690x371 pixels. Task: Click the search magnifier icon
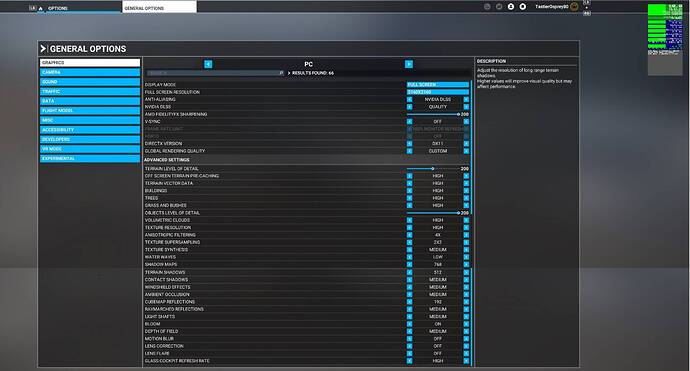[x=281, y=73]
